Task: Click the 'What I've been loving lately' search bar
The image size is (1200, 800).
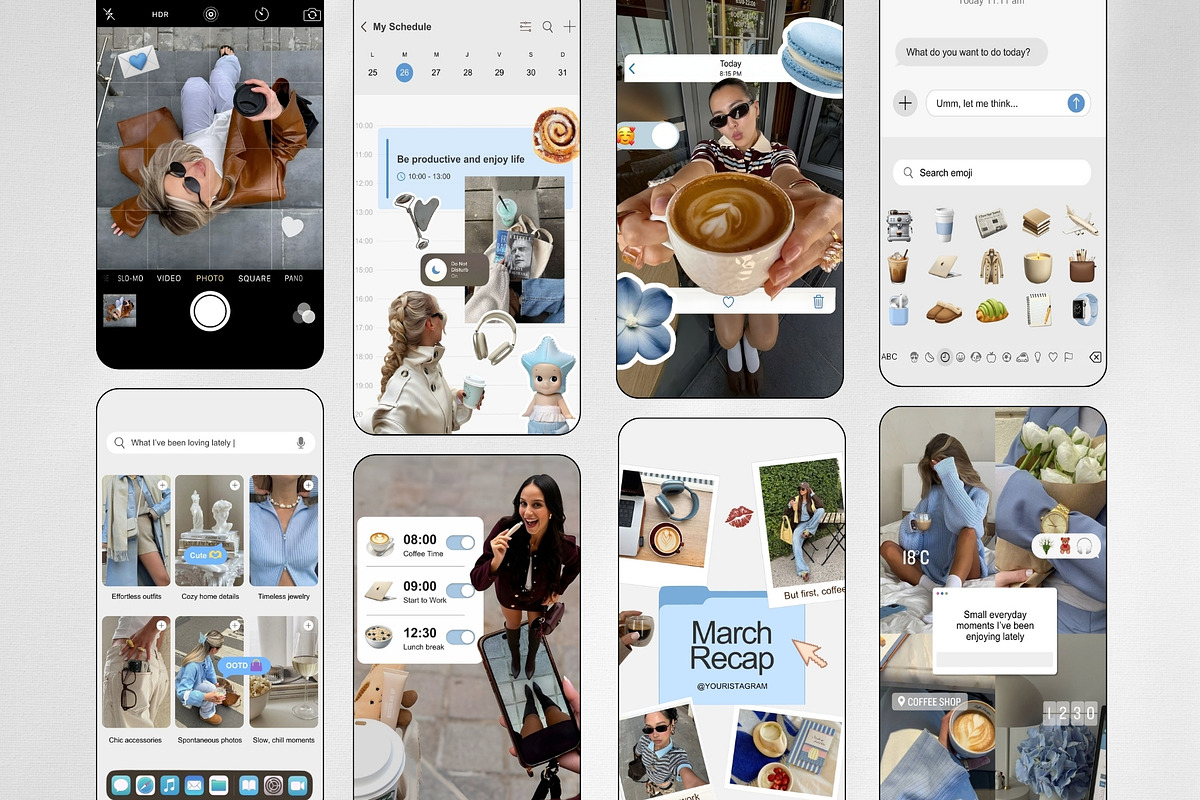Action: pos(210,442)
